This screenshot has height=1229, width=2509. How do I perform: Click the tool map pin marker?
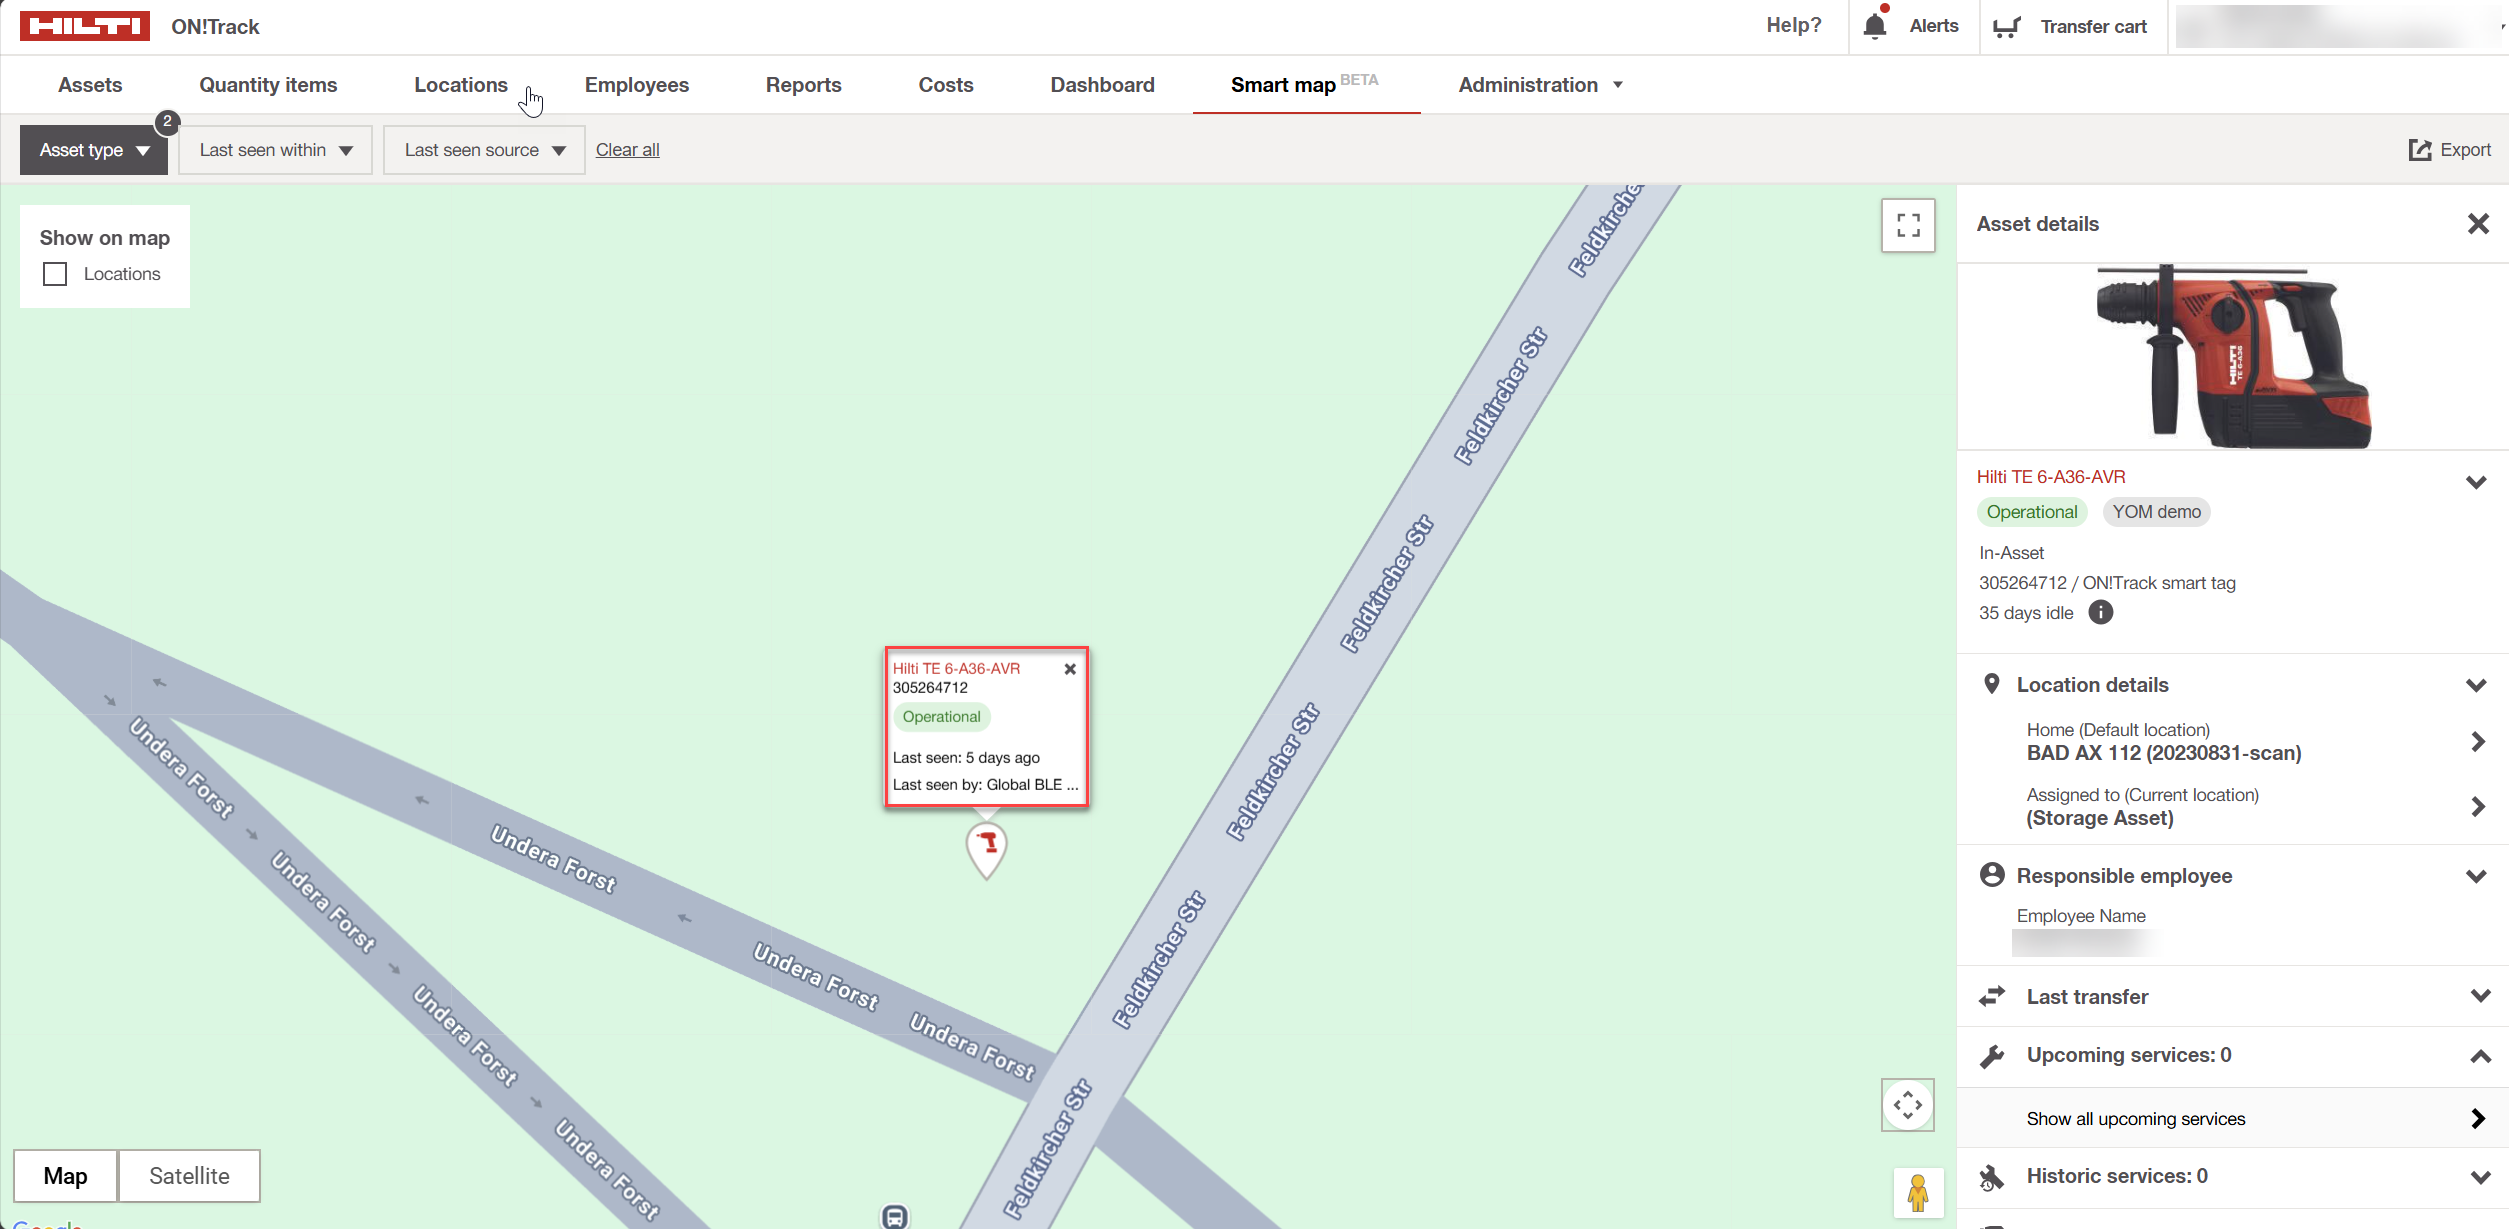[986, 847]
